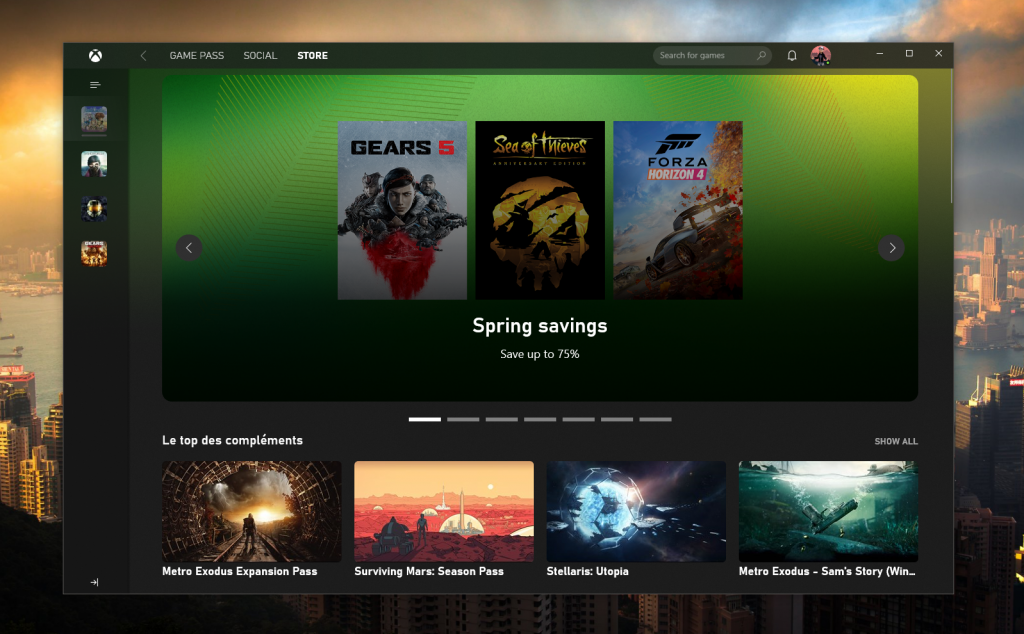This screenshot has width=1024, height=634.
Task: Open the Forza Horizon 4 cover
Action: [678, 210]
